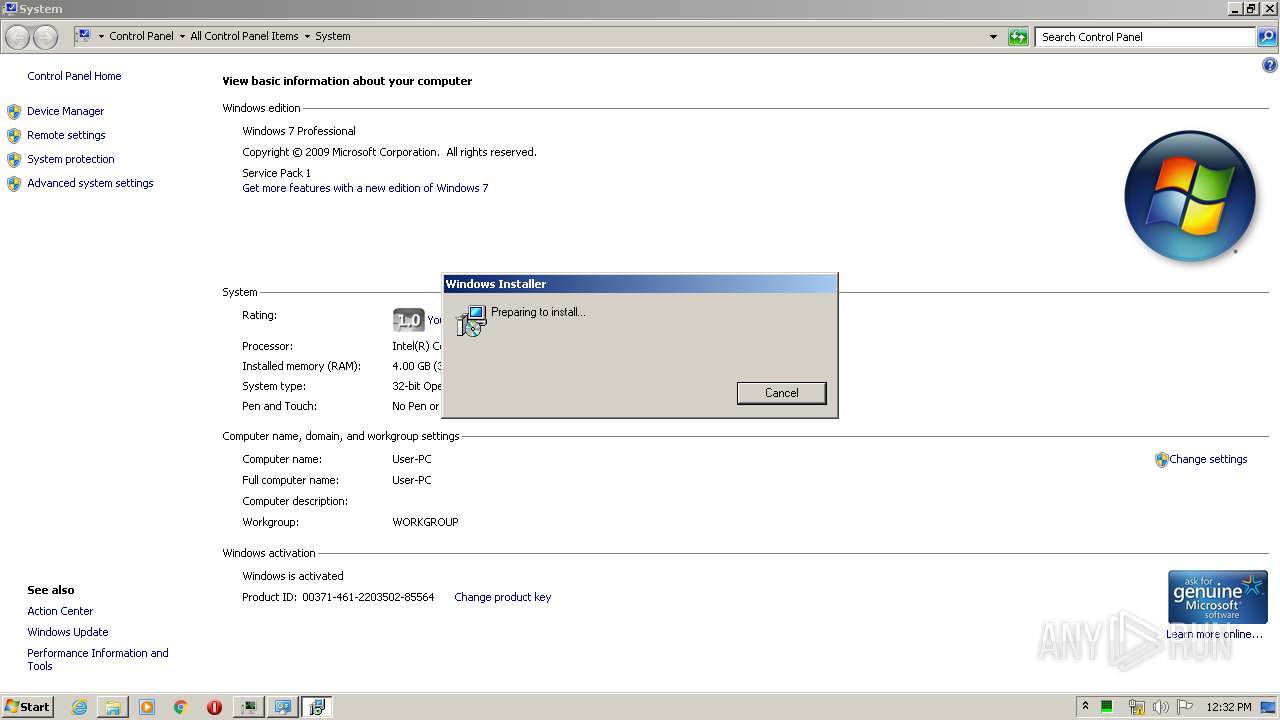This screenshot has width=1280, height=720.
Task: Click the Preparing to install... message
Action: point(538,312)
